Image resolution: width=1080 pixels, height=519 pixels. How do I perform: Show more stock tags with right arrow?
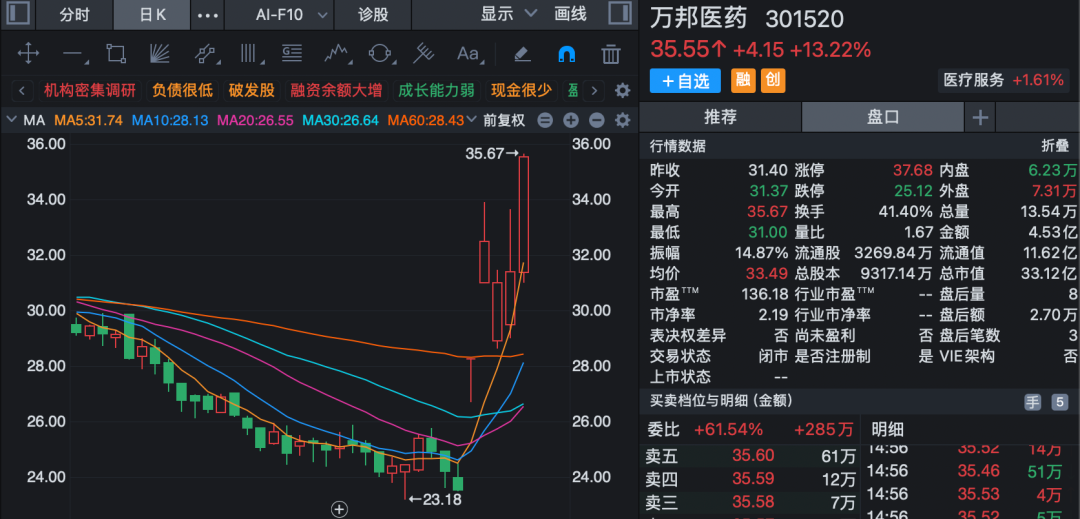coord(594,90)
